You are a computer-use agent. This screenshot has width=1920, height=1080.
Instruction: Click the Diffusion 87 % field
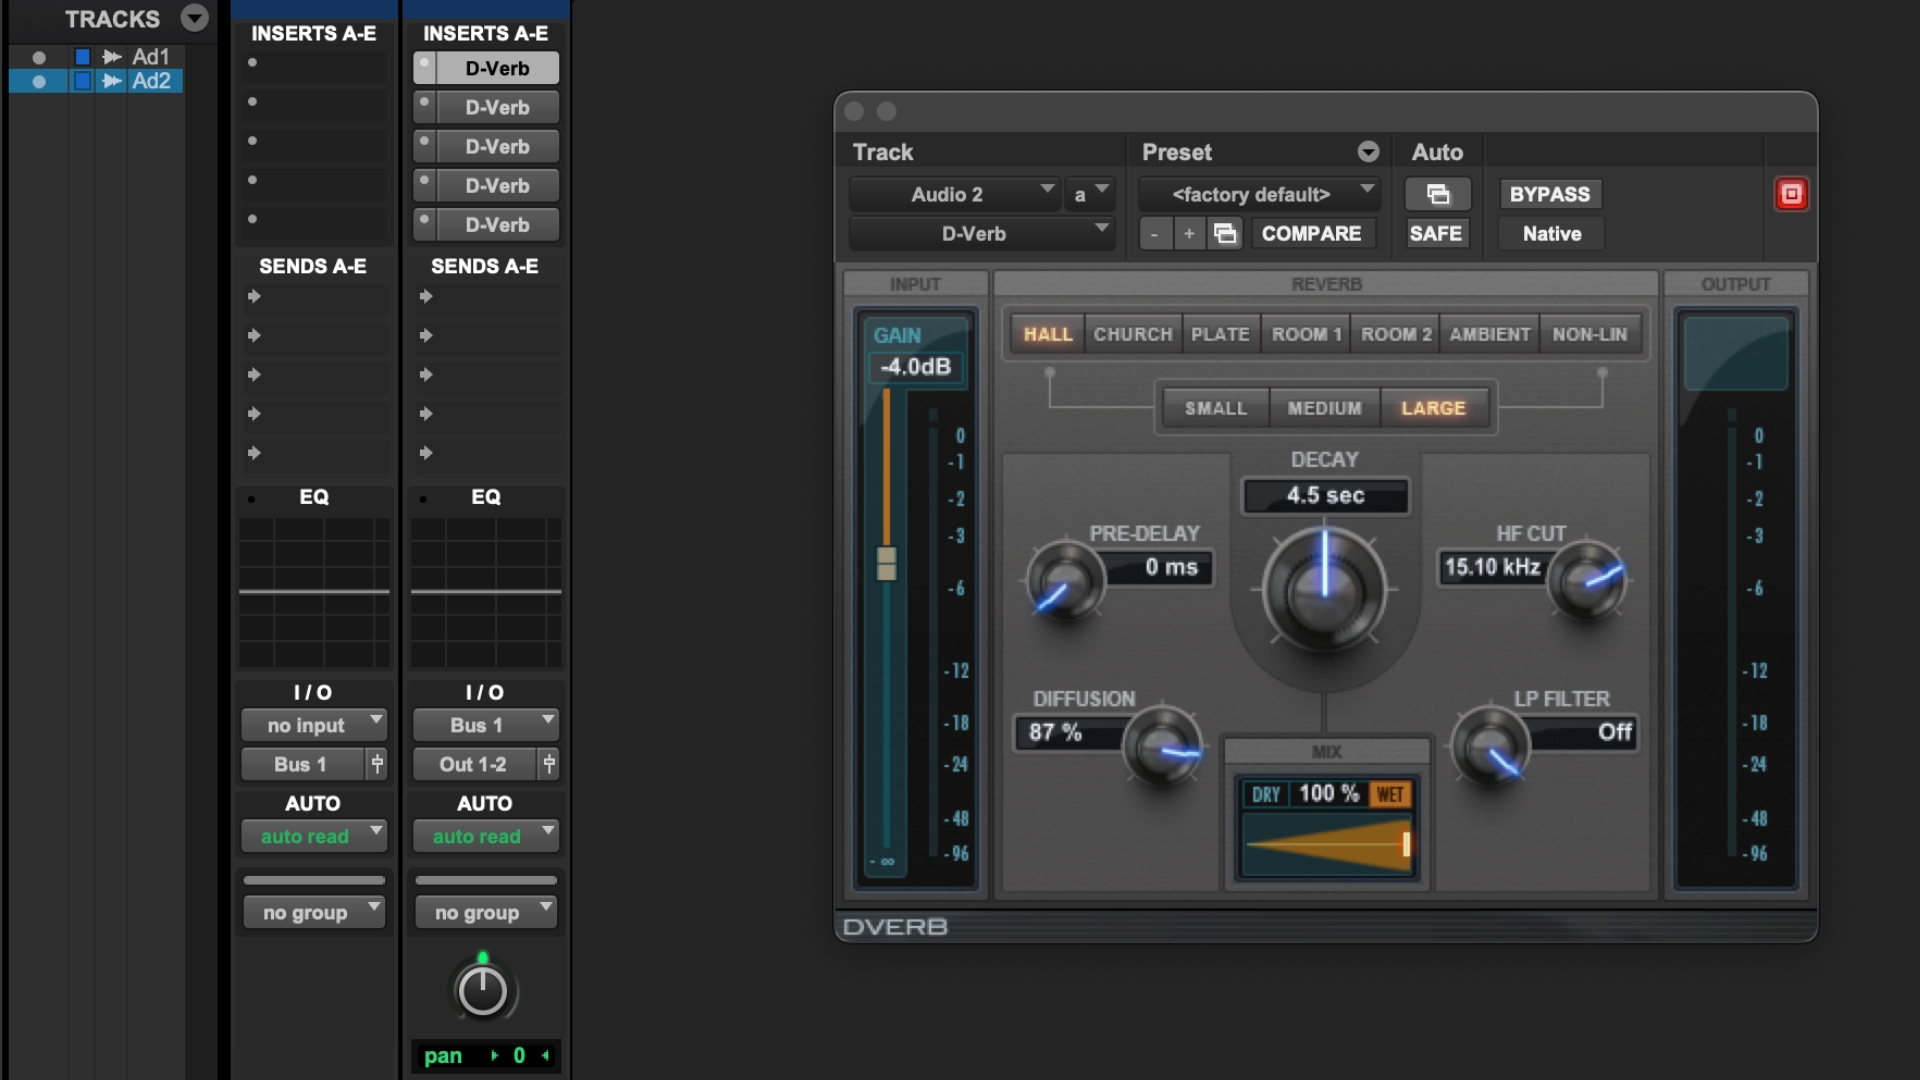(x=1068, y=732)
